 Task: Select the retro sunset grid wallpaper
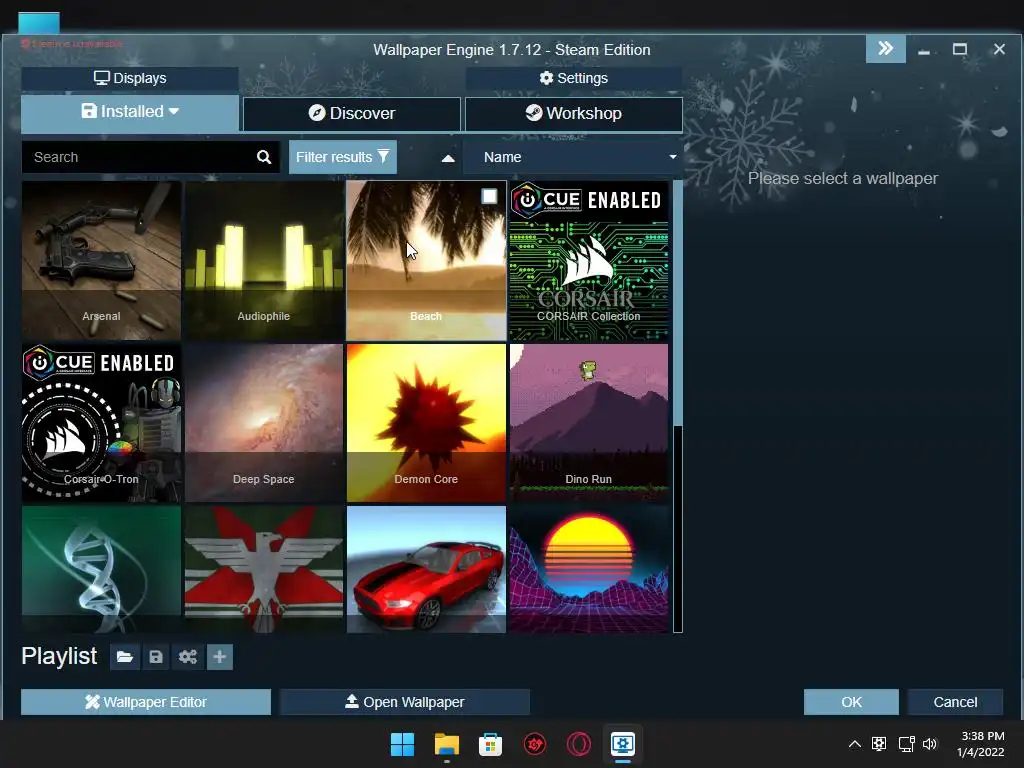coord(588,569)
